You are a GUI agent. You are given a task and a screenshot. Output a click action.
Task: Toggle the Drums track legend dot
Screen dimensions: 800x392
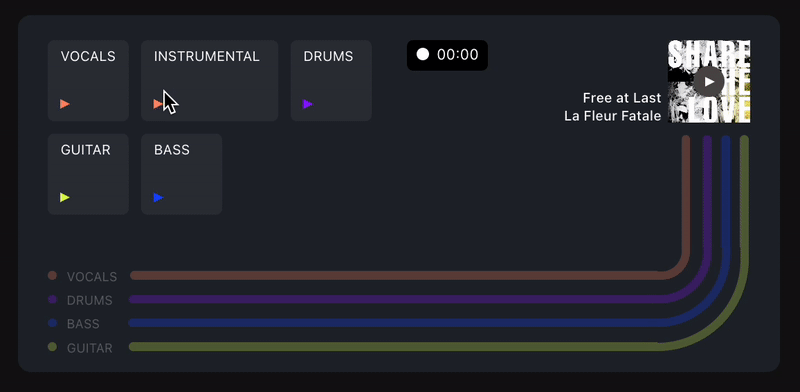click(52, 300)
